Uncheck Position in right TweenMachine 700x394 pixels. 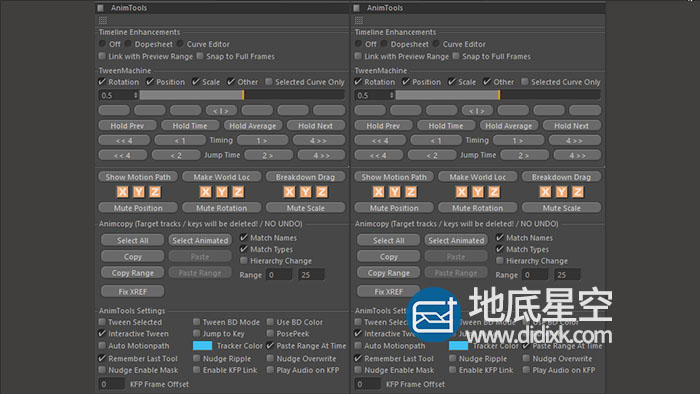tap(405, 82)
